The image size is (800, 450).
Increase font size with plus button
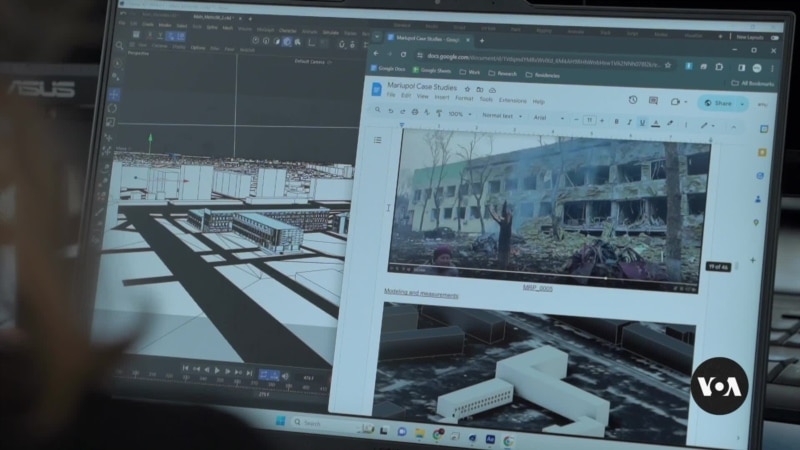click(602, 121)
